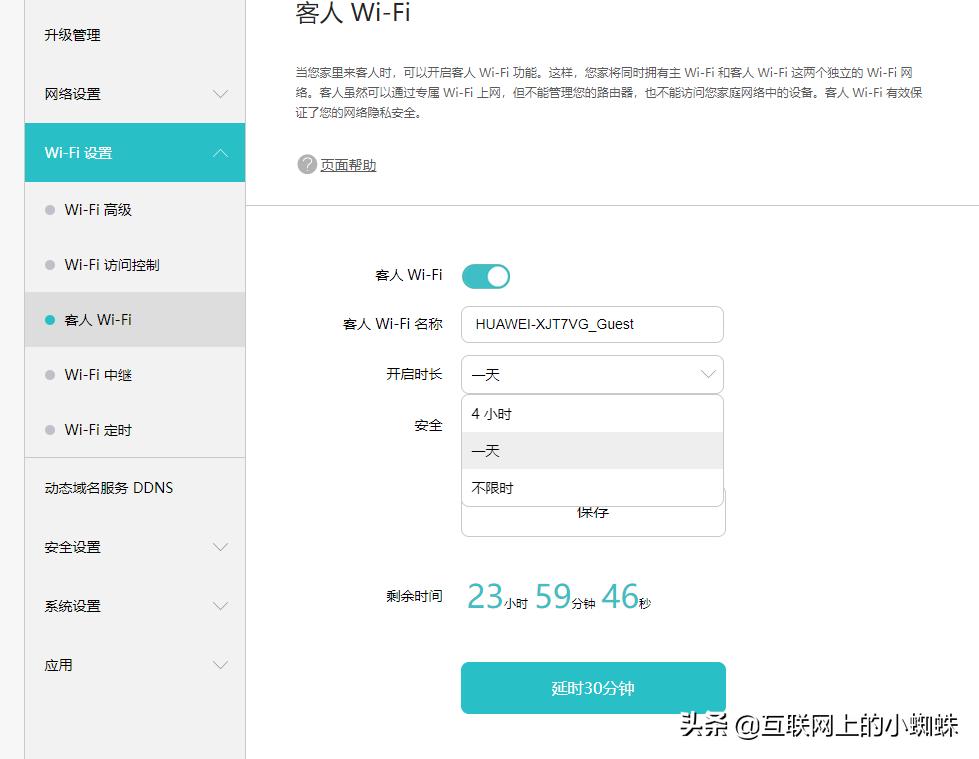Screen dimensions: 979x759
Task: Toggle off the 客人 Wi-Fi switch
Action: point(486,275)
